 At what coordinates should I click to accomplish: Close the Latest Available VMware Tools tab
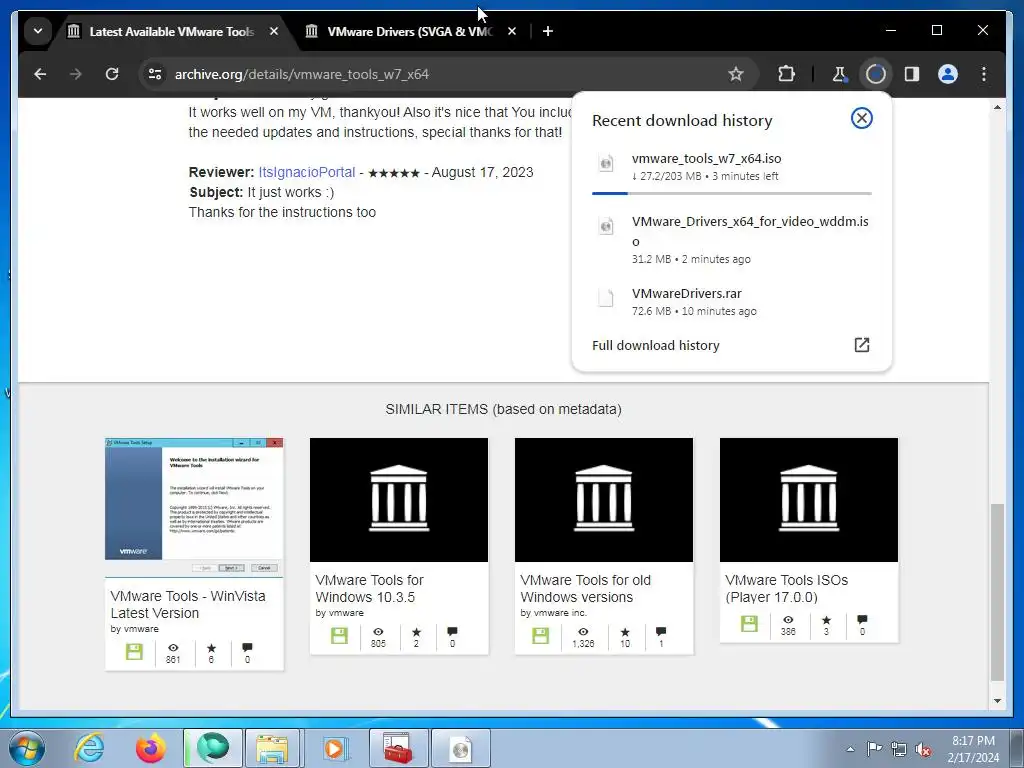[274, 31]
